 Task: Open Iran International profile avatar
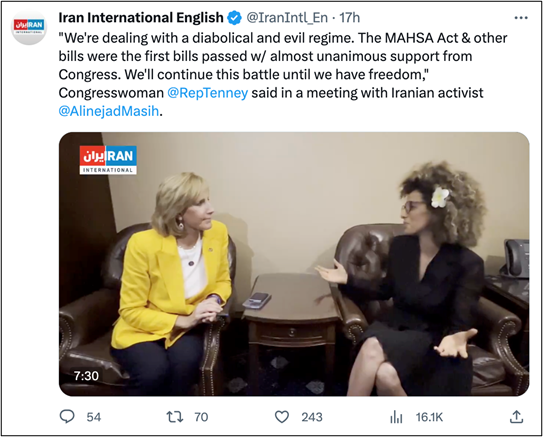[29, 27]
